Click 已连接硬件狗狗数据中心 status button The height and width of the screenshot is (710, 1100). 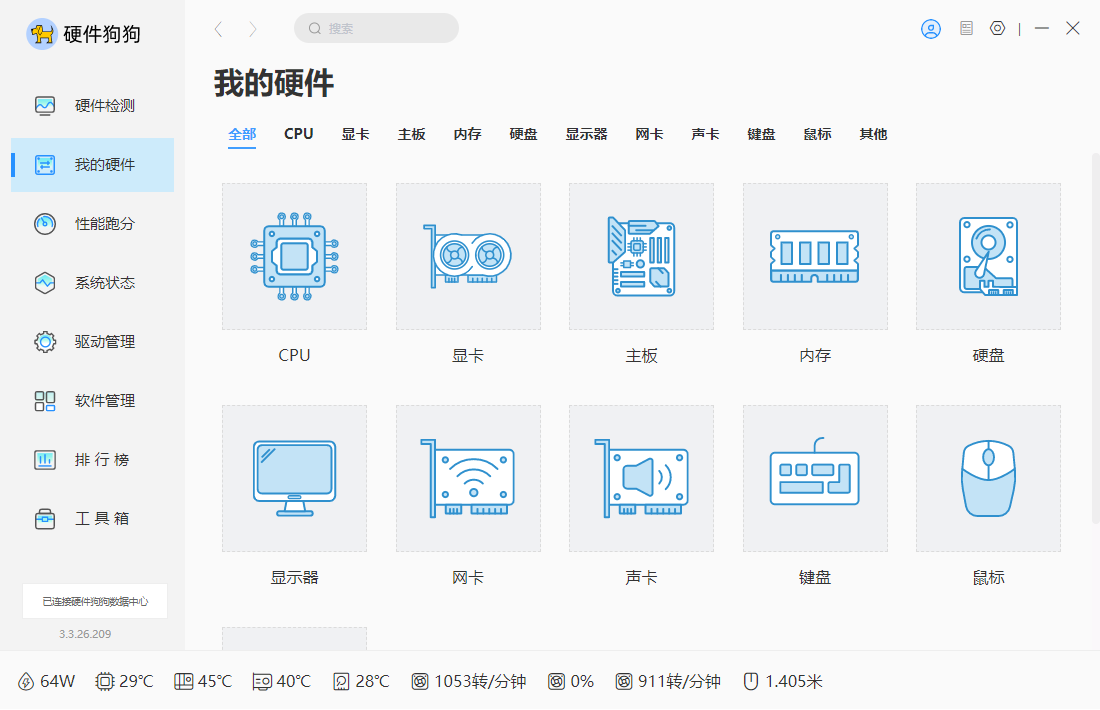point(94,601)
